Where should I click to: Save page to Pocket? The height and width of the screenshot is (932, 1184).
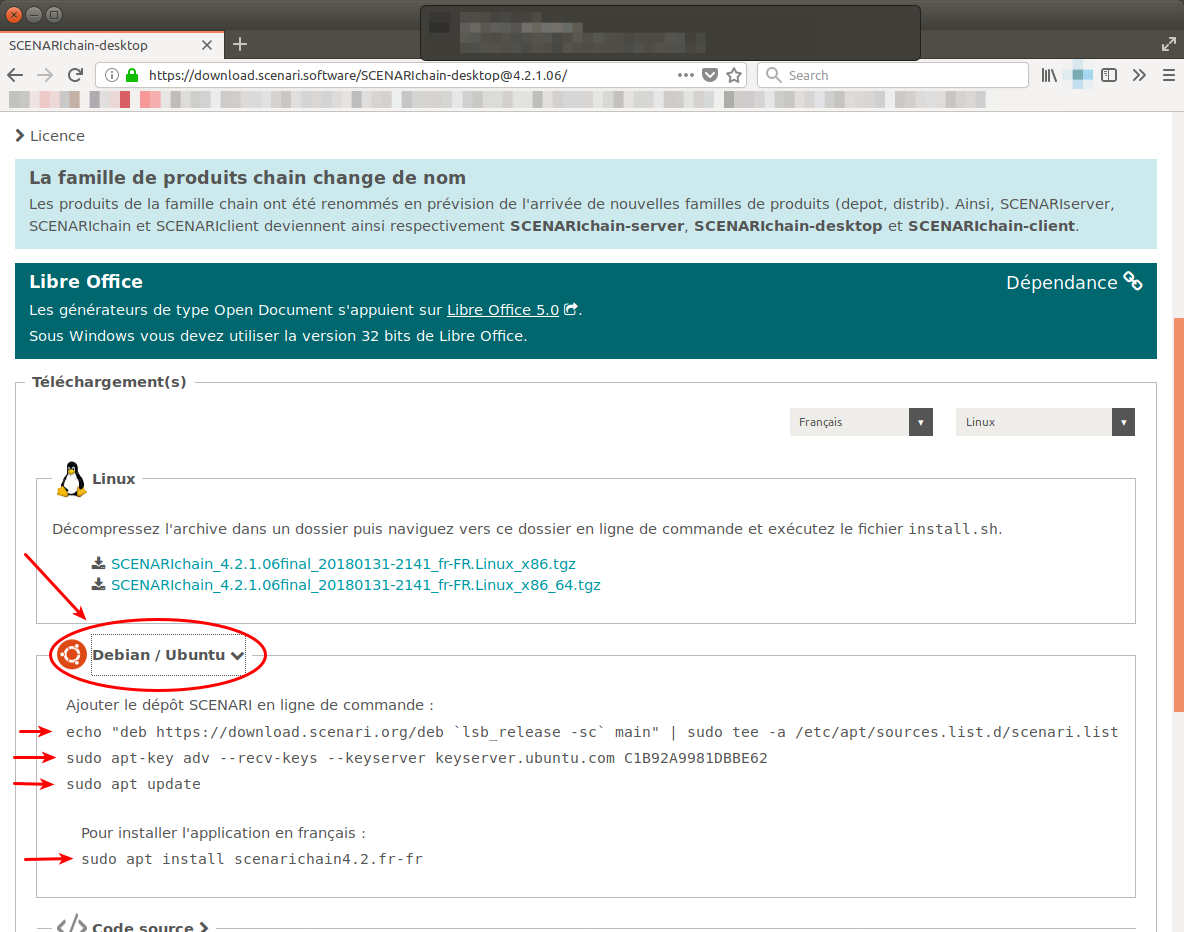[710, 75]
